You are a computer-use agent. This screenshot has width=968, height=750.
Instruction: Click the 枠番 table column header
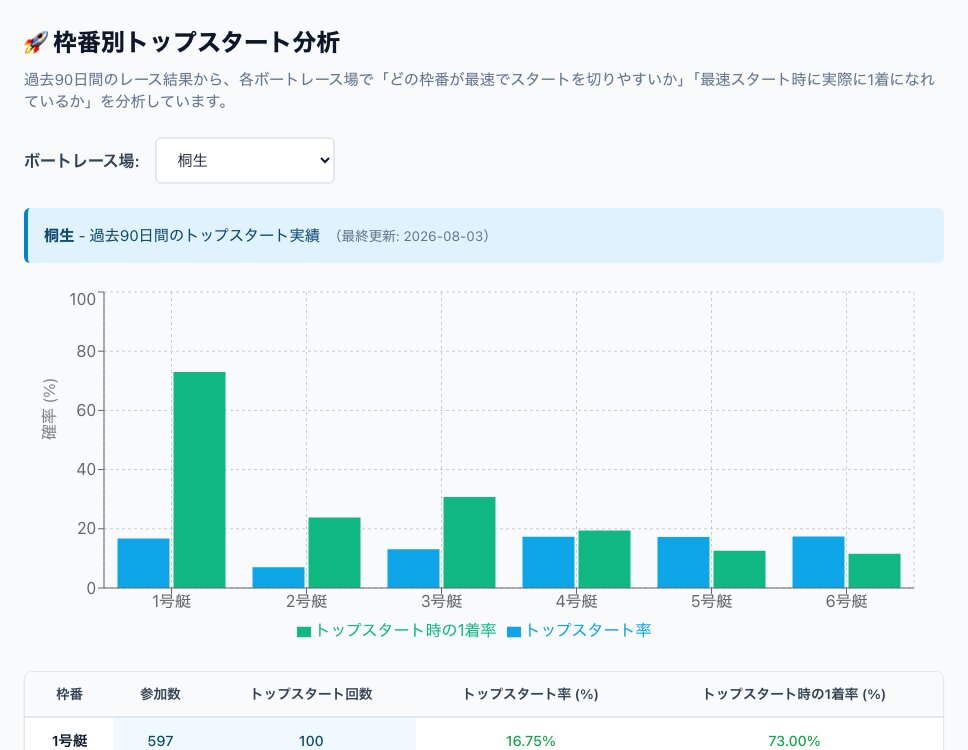[x=69, y=694]
